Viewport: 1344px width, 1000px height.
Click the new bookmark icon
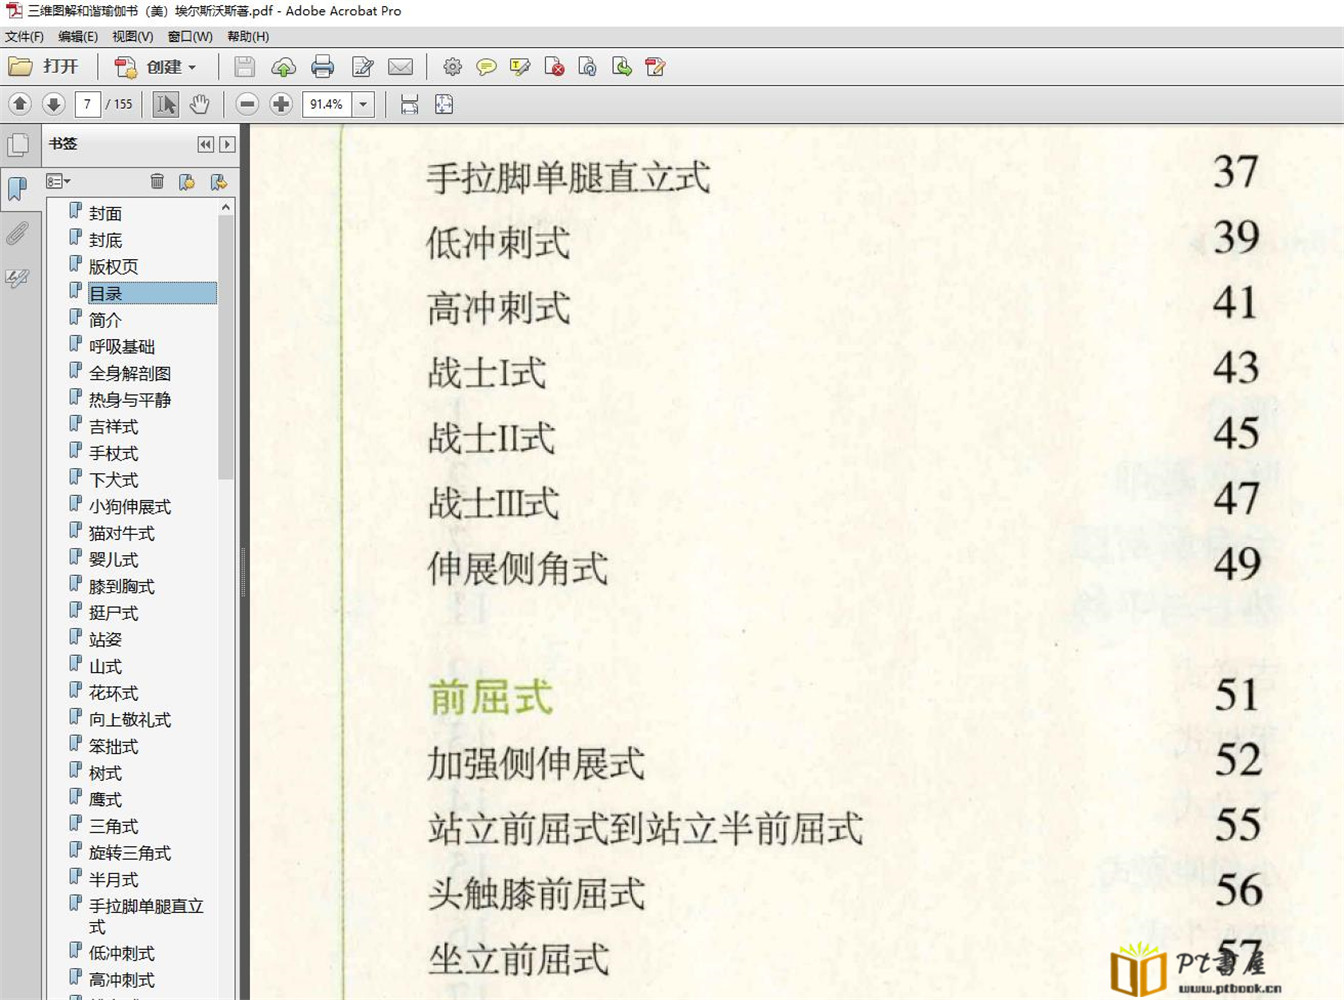(x=187, y=181)
